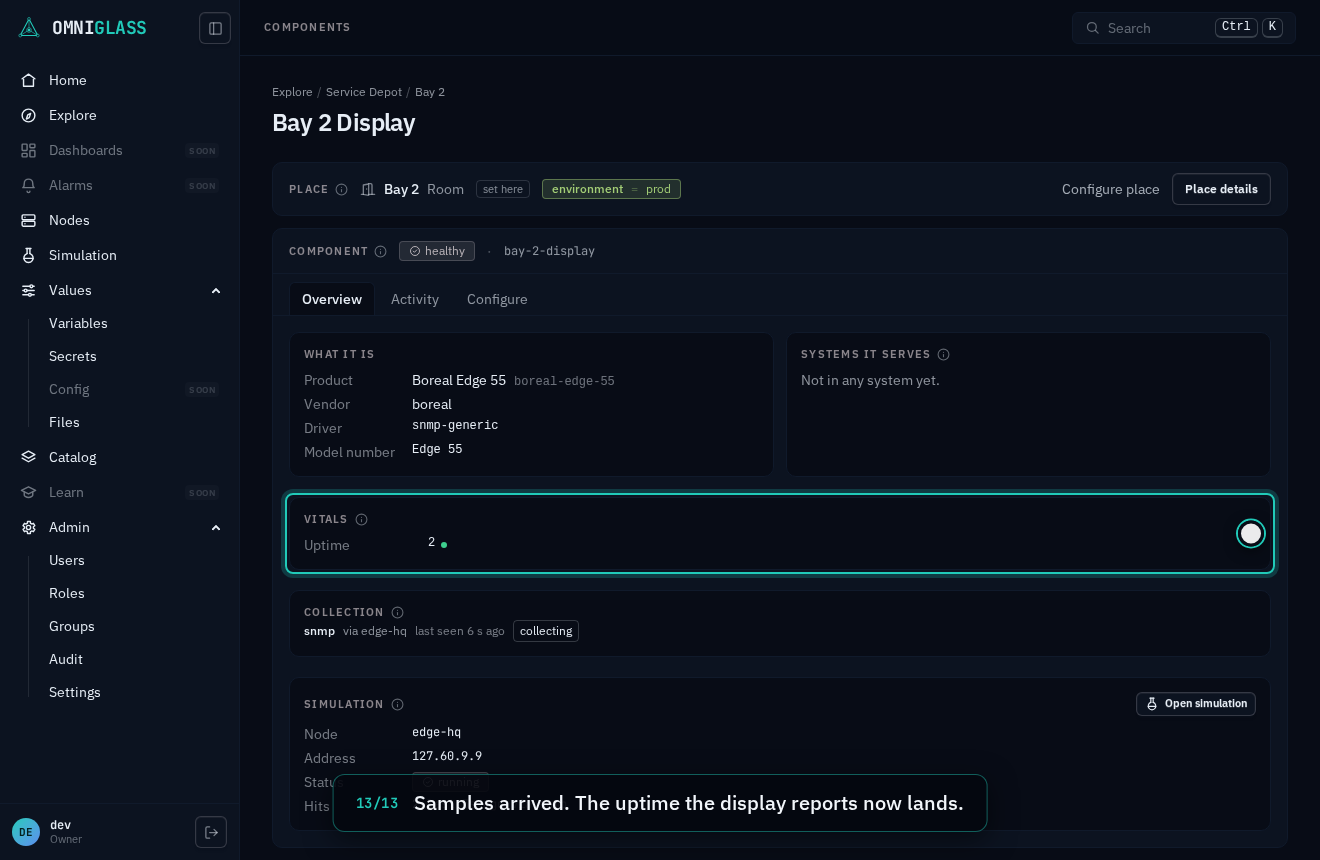The image size is (1320, 860).
Task: Show info for the Vitals section
Action: click(x=361, y=519)
